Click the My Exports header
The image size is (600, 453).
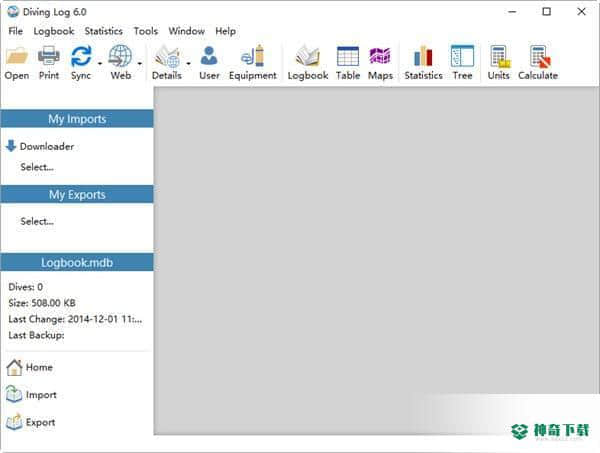pyautogui.click(x=77, y=194)
